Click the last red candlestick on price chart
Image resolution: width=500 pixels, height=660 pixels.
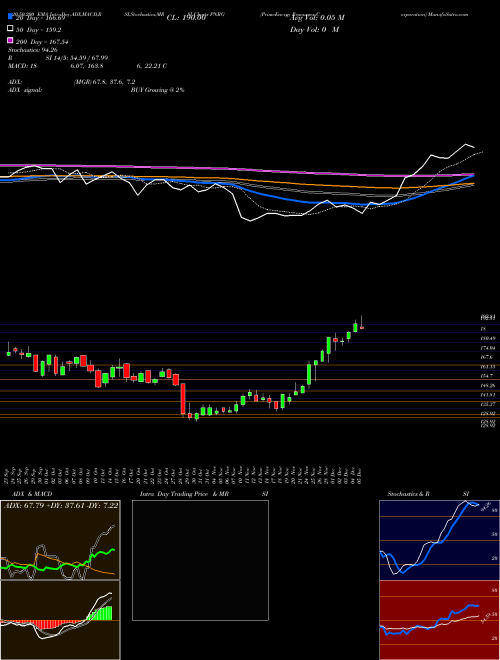point(362,327)
